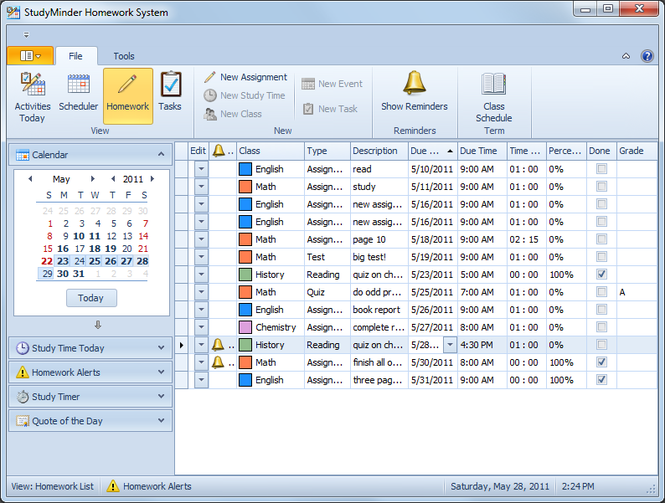Click the New Event option
The image size is (665, 503).
click(332, 84)
